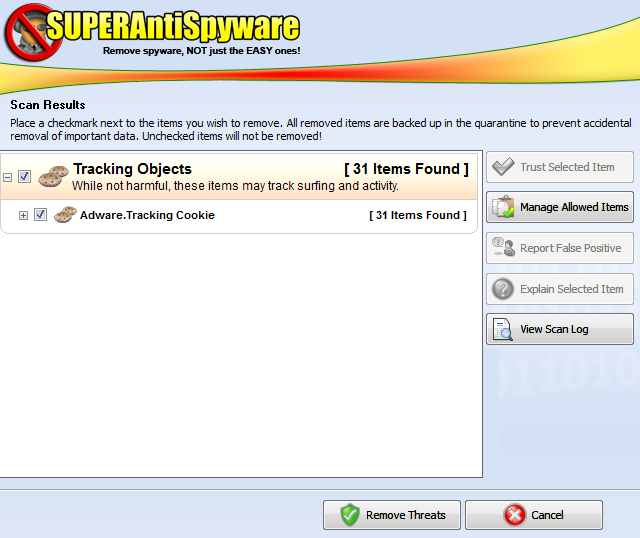Uncheck the Tracking Objects checkbox
The image size is (640, 538).
pyautogui.click(x=25, y=177)
